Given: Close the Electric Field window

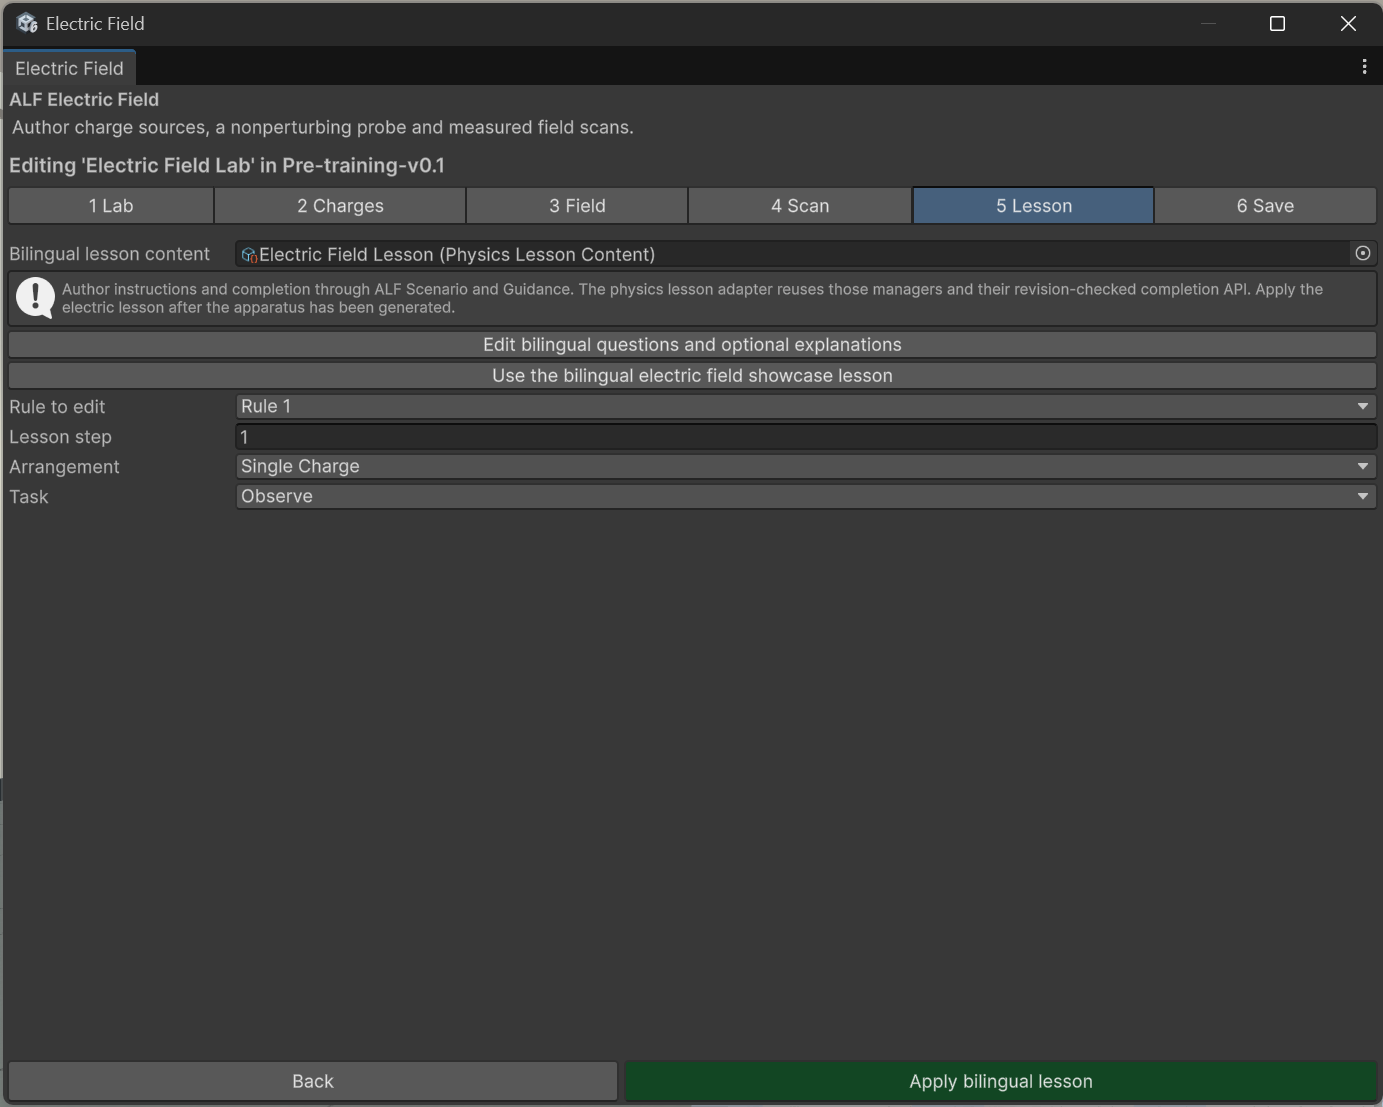Looking at the screenshot, I should click(1348, 23).
